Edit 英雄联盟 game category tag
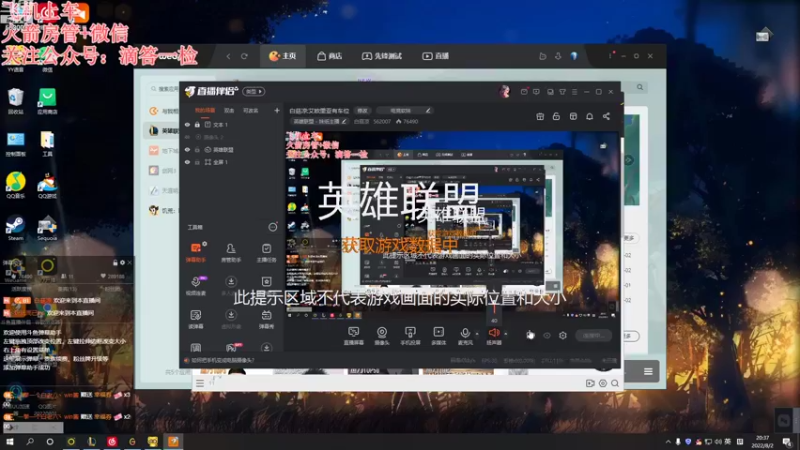Screen dimensions: 800x450 319,121
